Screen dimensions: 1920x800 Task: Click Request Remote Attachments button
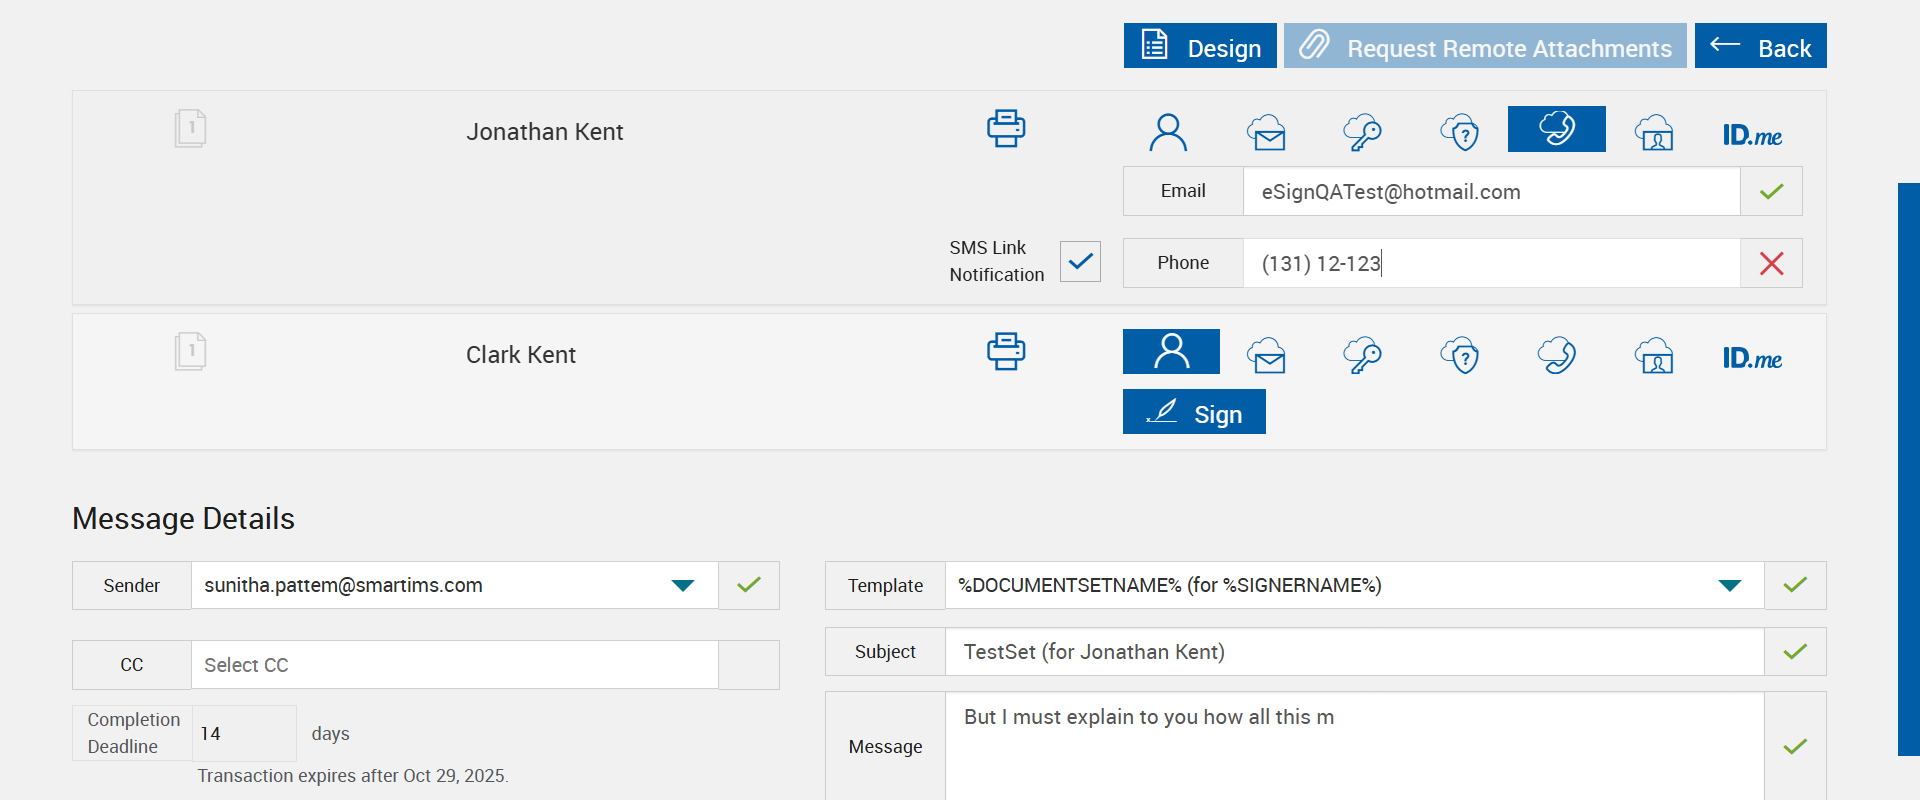click(x=1485, y=47)
